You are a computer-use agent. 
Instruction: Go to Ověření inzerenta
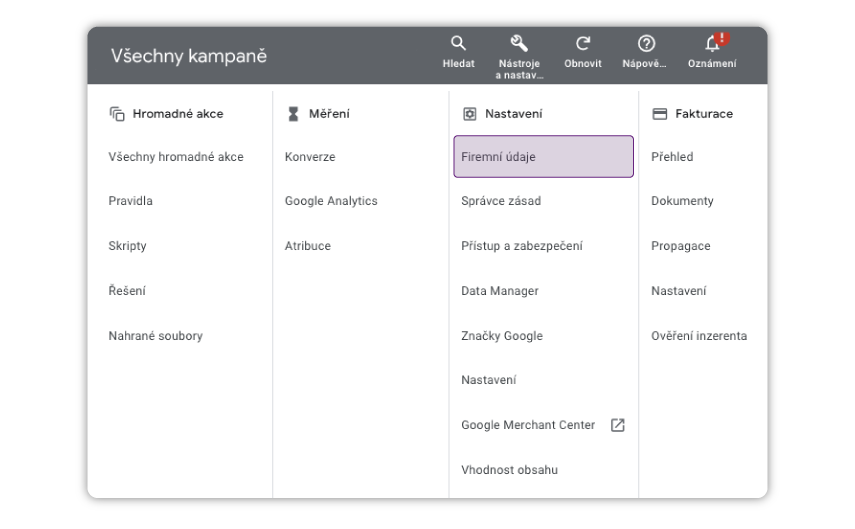point(699,336)
